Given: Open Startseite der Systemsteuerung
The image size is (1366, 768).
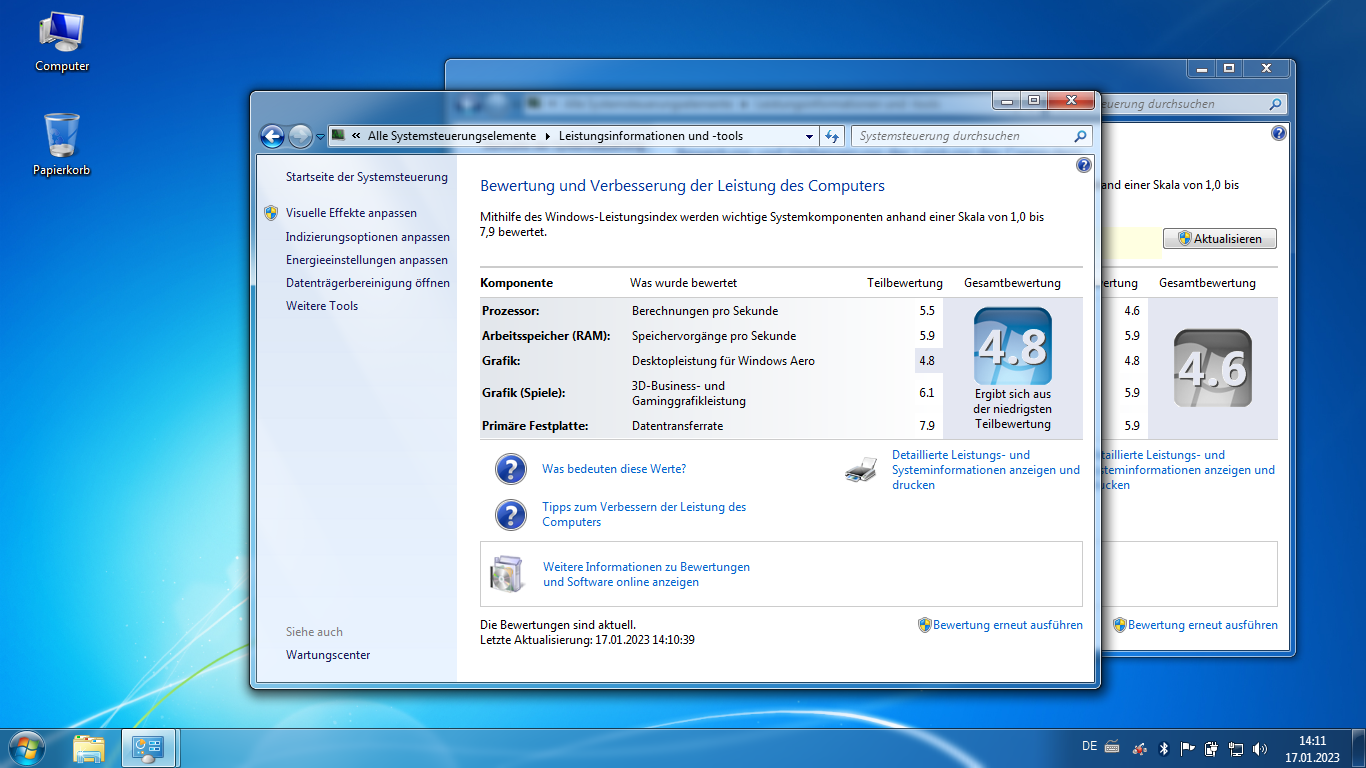Looking at the screenshot, I should [x=367, y=177].
